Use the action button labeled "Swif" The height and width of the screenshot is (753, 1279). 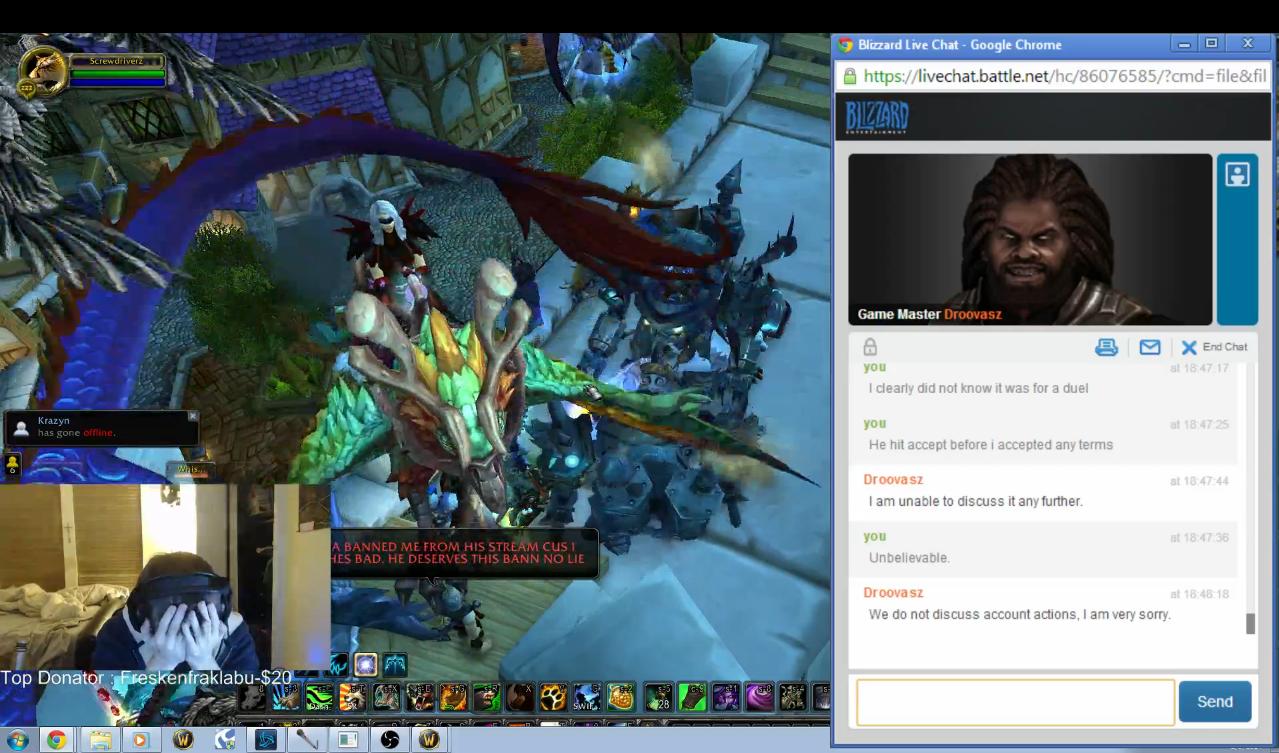[x=587, y=697]
